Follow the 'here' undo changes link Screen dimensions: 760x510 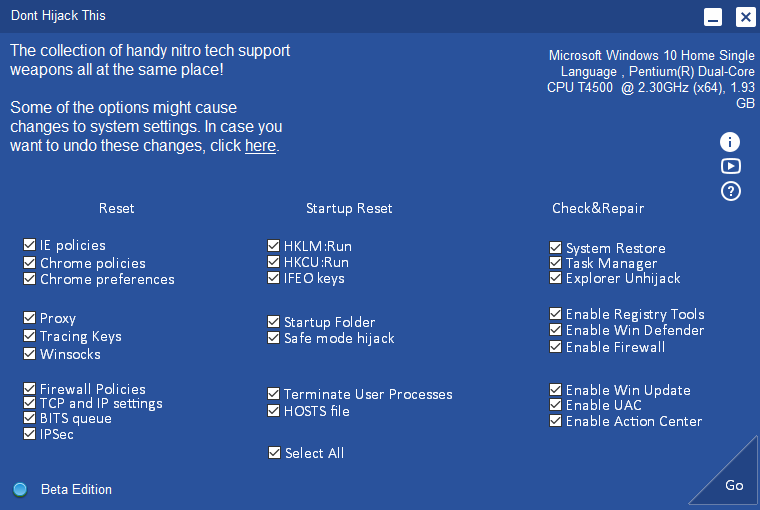pos(260,145)
